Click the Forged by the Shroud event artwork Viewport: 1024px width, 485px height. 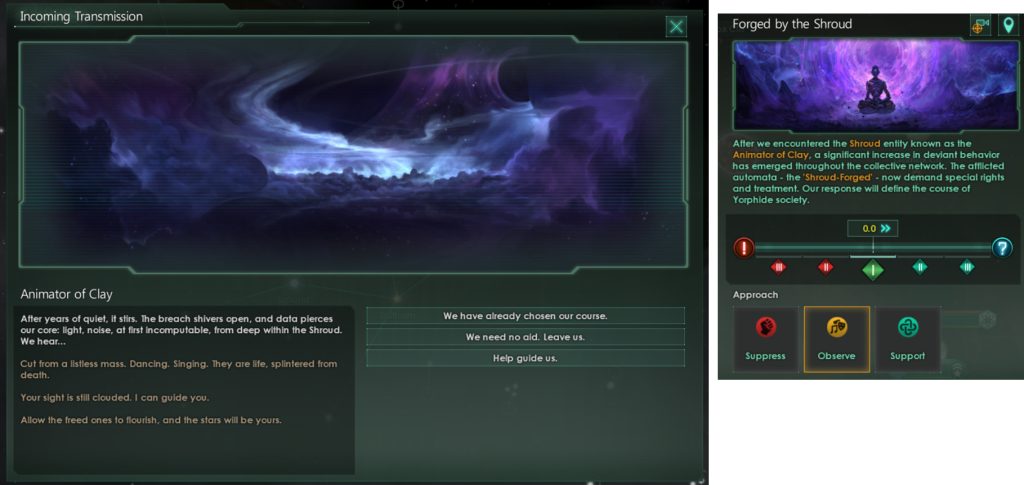coord(872,86)
